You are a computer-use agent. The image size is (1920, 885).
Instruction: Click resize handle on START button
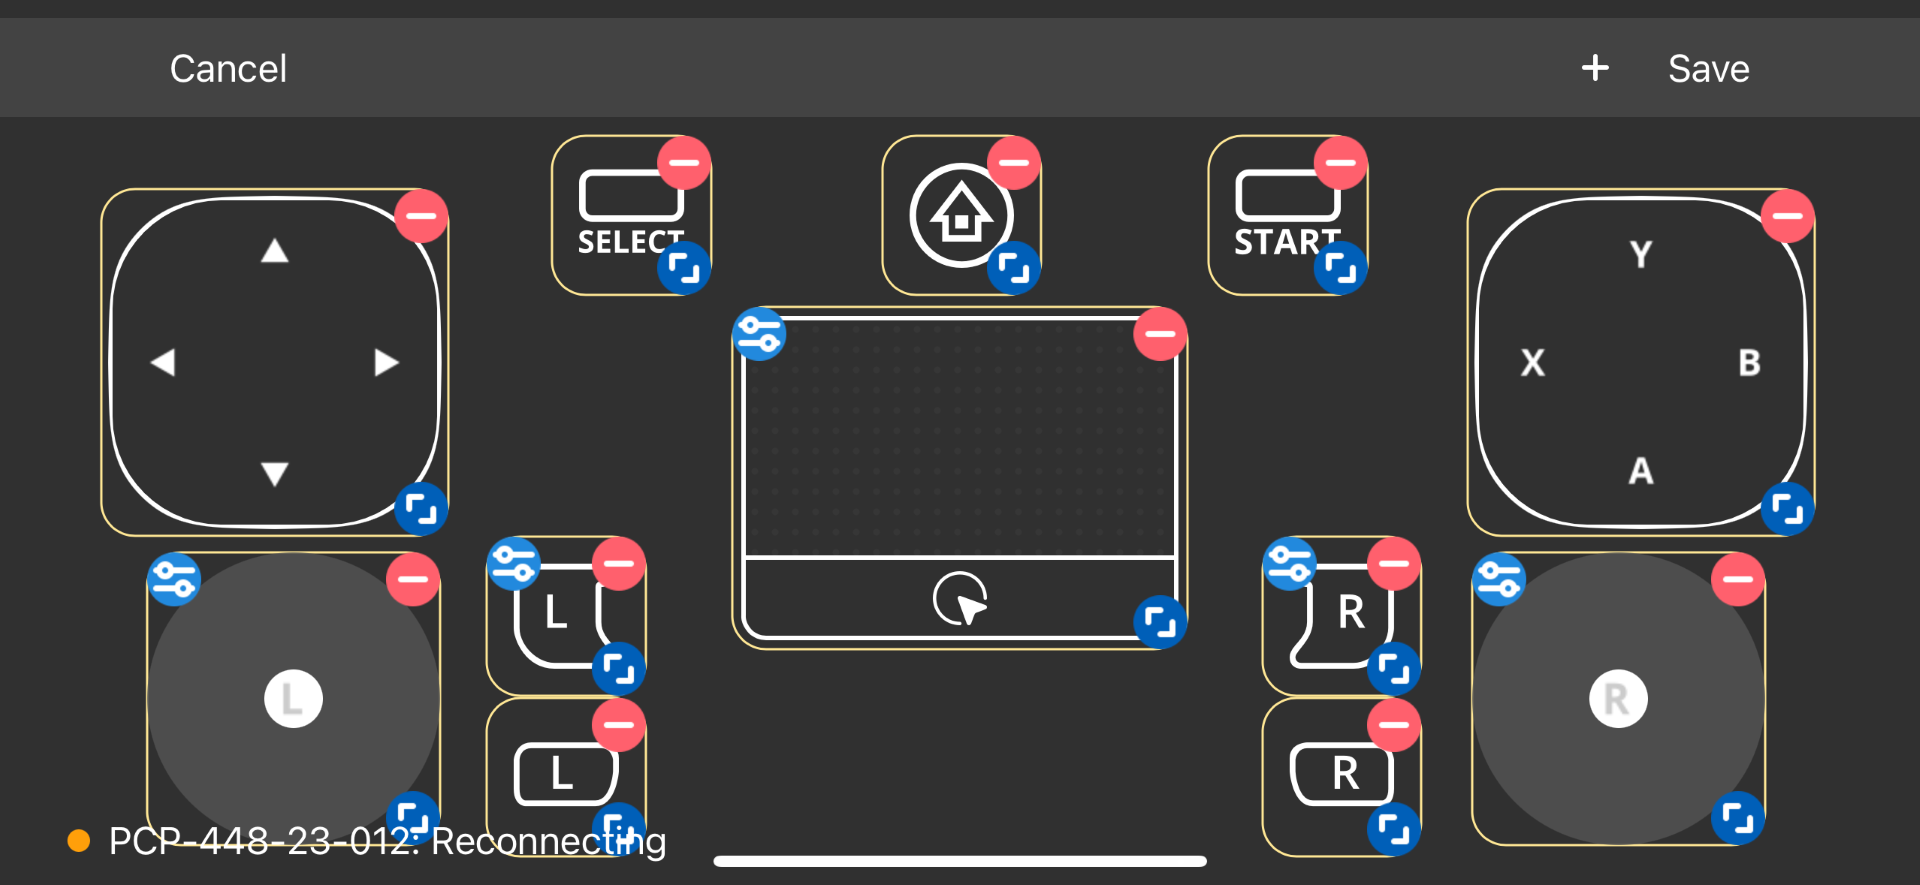[1340, 268]
